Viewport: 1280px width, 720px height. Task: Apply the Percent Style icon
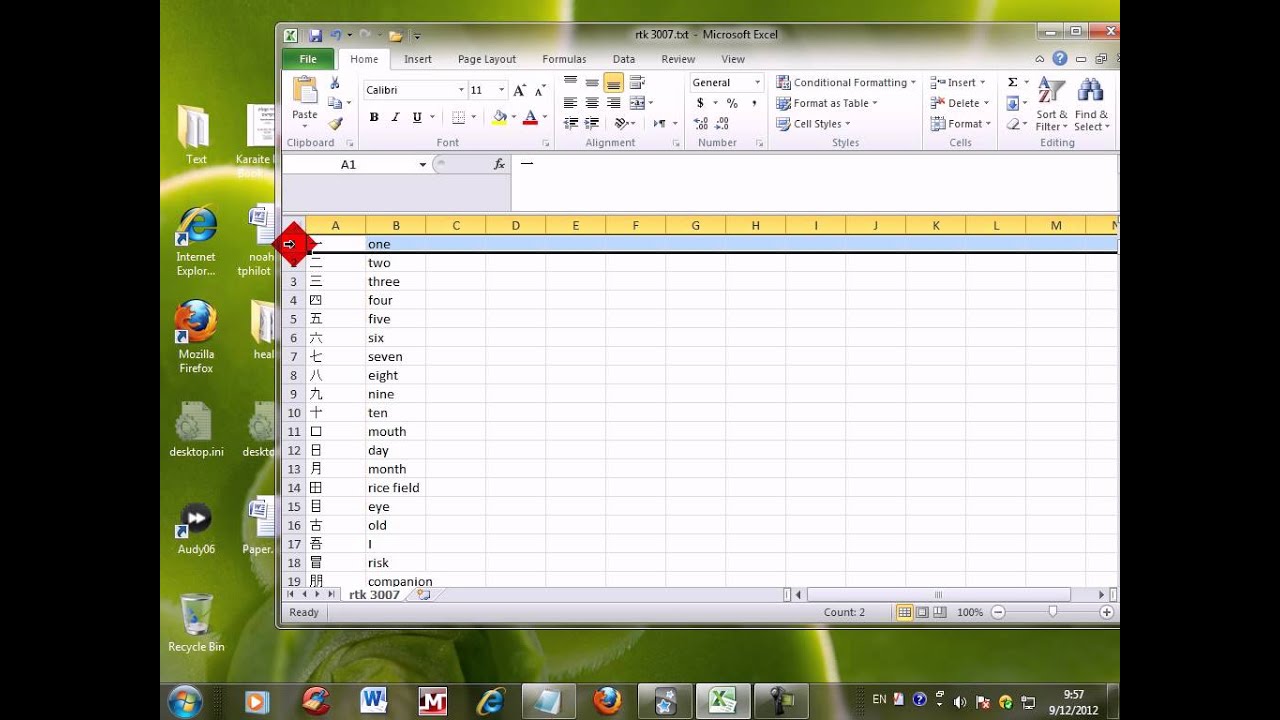732,103
